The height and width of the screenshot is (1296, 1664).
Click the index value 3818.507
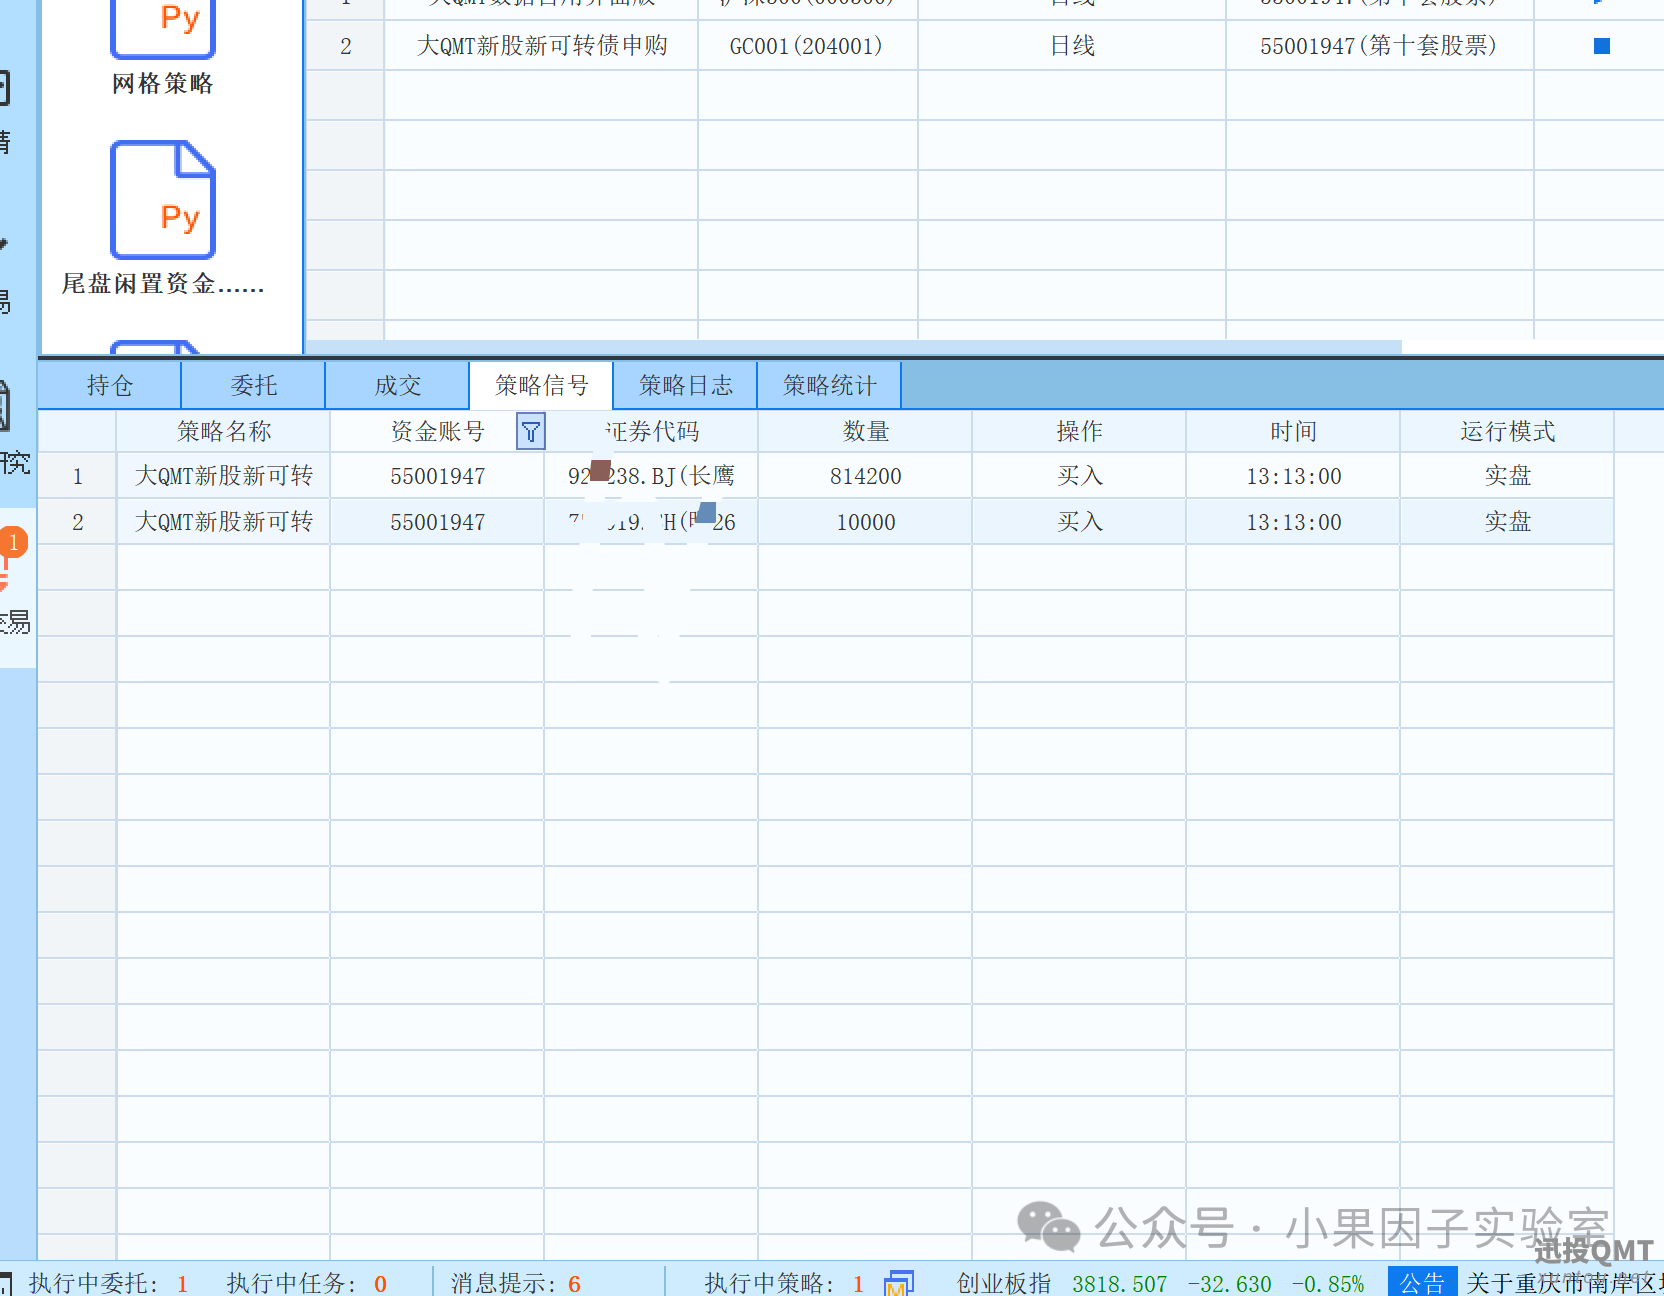(1120, 1284)
